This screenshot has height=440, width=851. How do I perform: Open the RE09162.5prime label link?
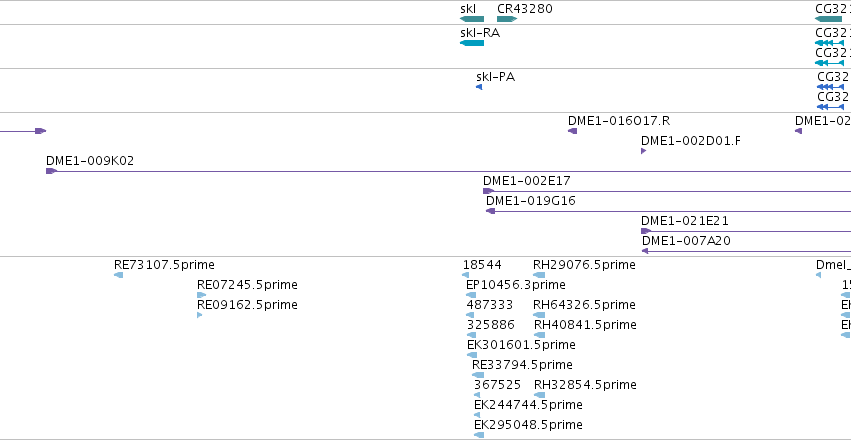tap(247, 305)
